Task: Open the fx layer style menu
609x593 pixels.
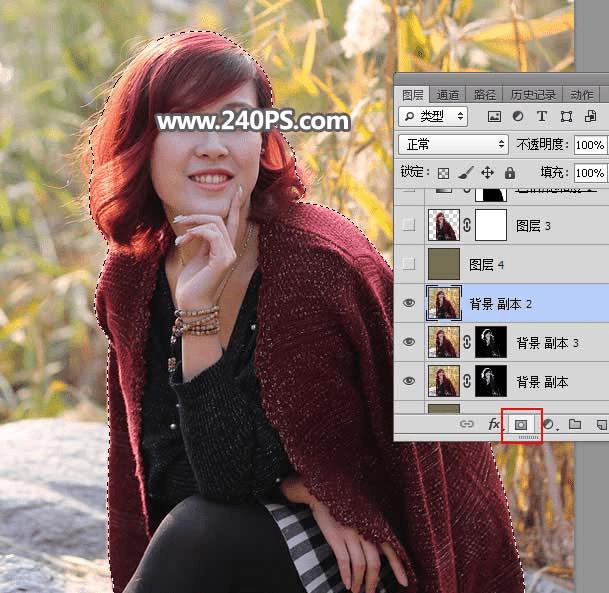Action: (494, 424)
